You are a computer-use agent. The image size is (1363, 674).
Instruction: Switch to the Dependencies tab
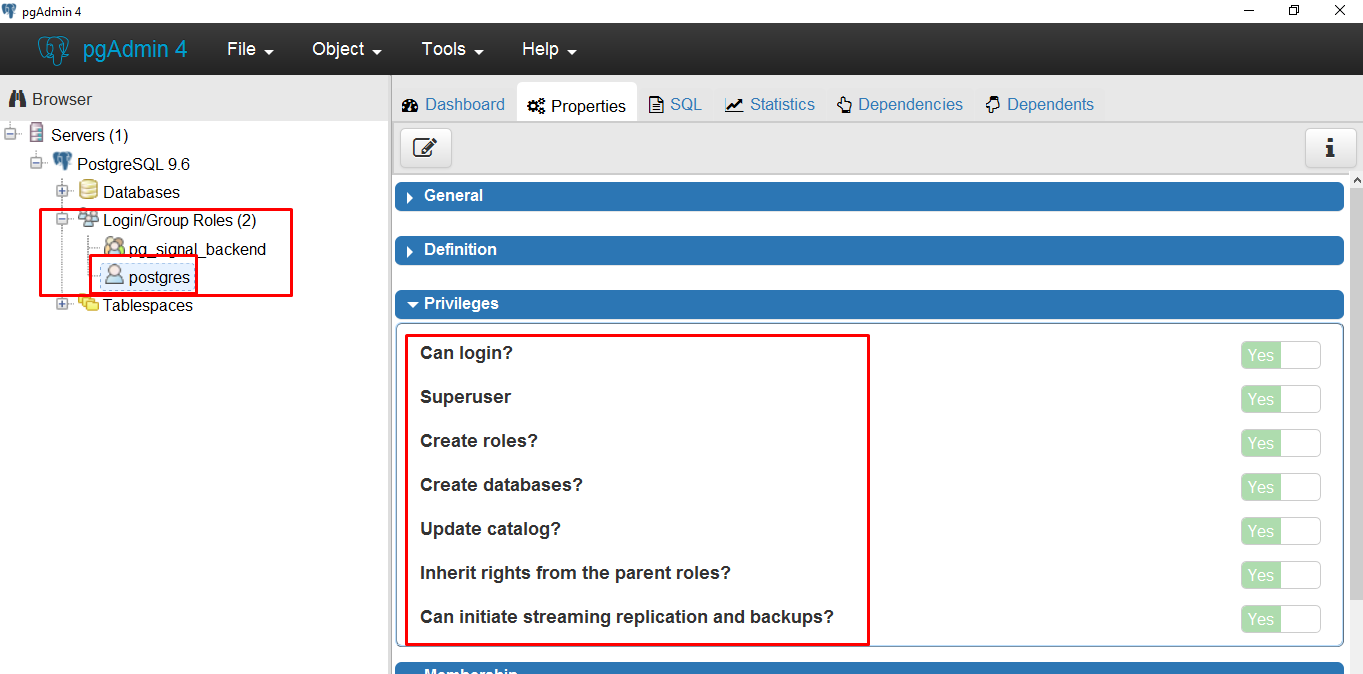900,104
